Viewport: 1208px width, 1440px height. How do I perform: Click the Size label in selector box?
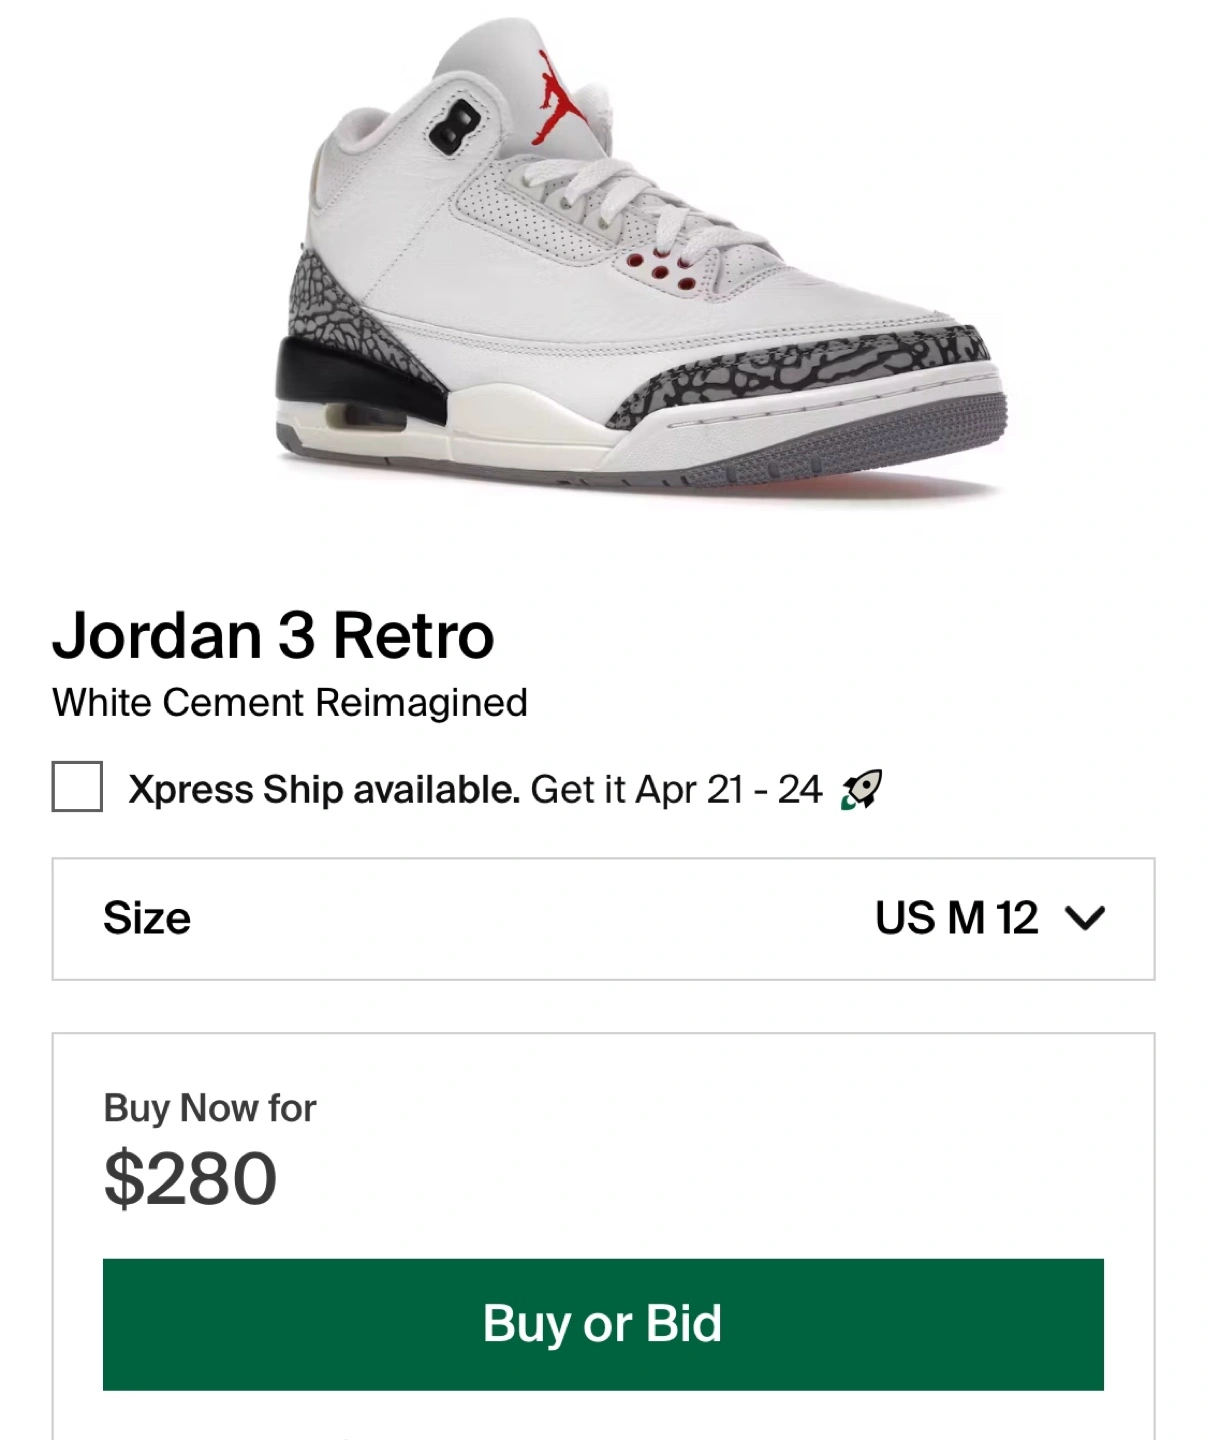coord(147,918)
